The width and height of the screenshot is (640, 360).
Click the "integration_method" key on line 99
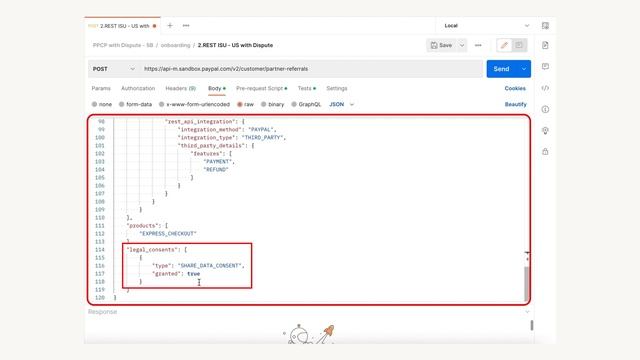(210, 130)
